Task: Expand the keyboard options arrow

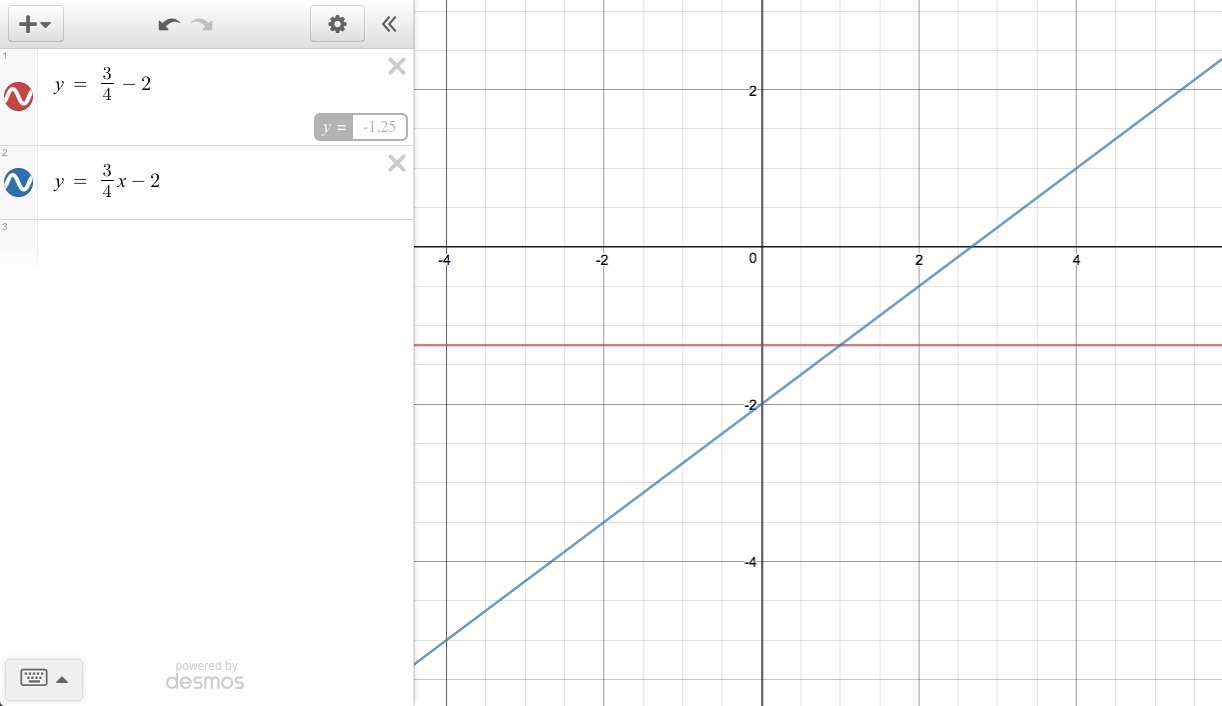Action: click(x=62, y=679)
